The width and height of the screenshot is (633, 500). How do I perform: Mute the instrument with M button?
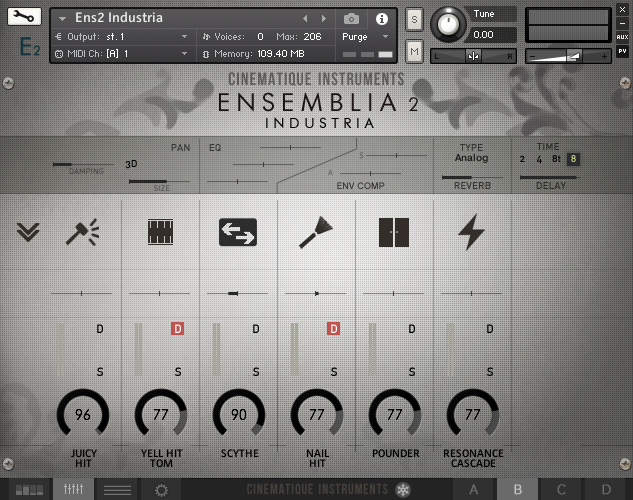[415, 51]
